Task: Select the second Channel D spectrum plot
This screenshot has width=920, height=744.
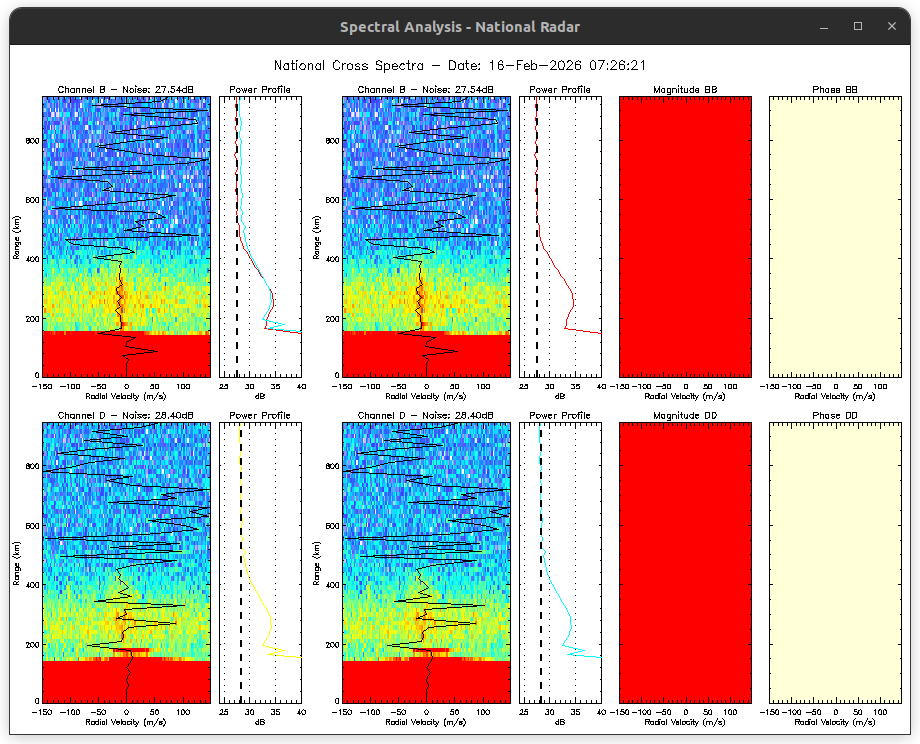Action: (426, 561)
